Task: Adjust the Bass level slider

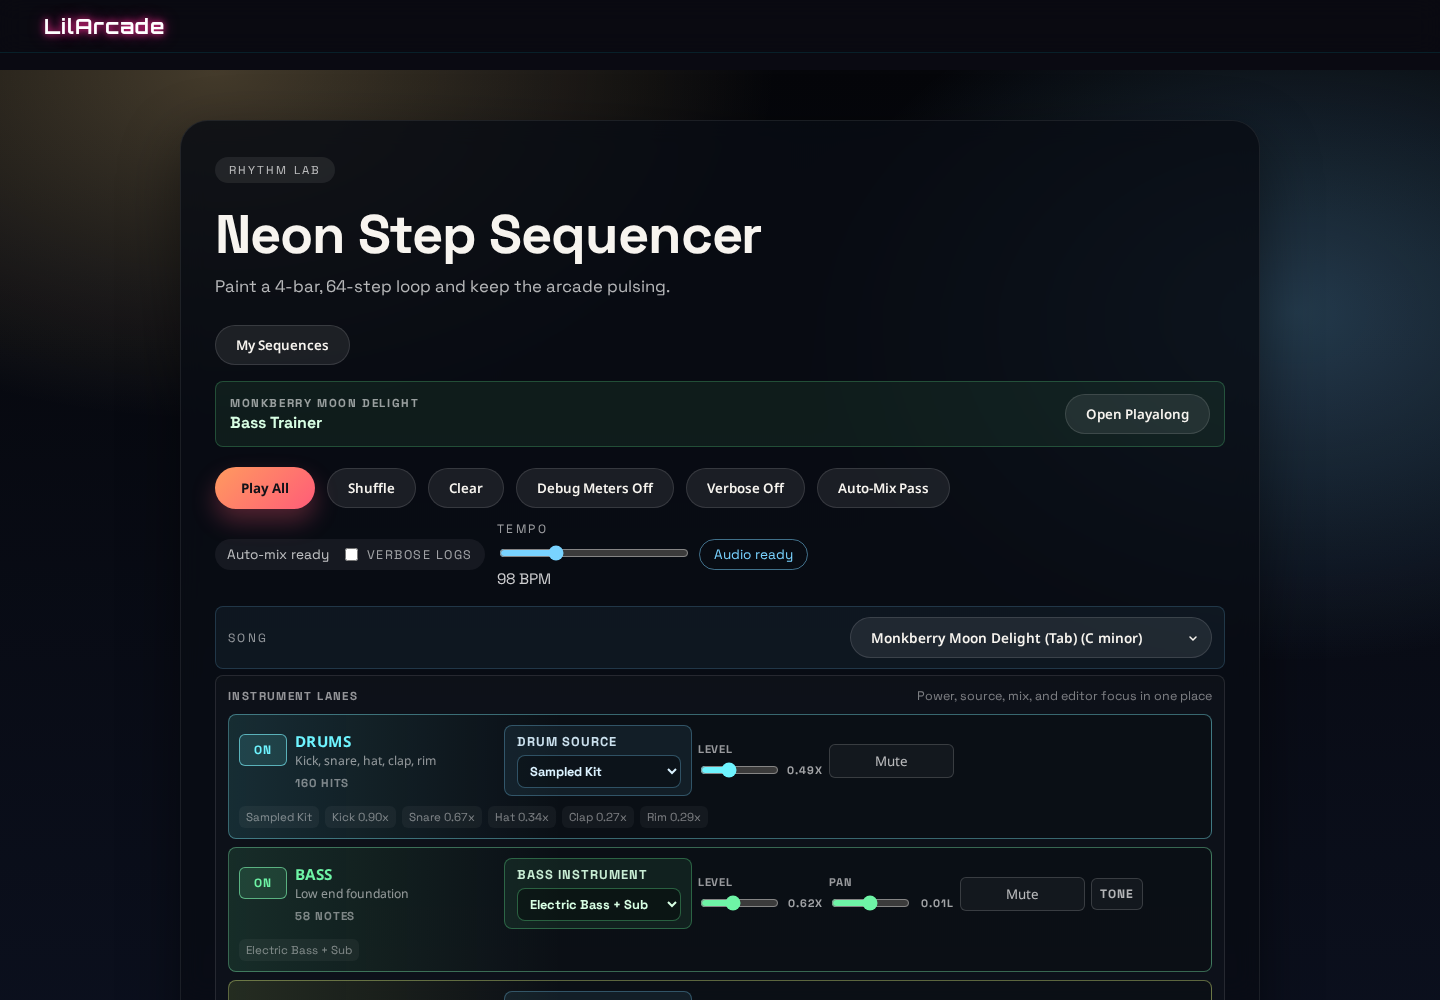Action: tap(739, 903)
